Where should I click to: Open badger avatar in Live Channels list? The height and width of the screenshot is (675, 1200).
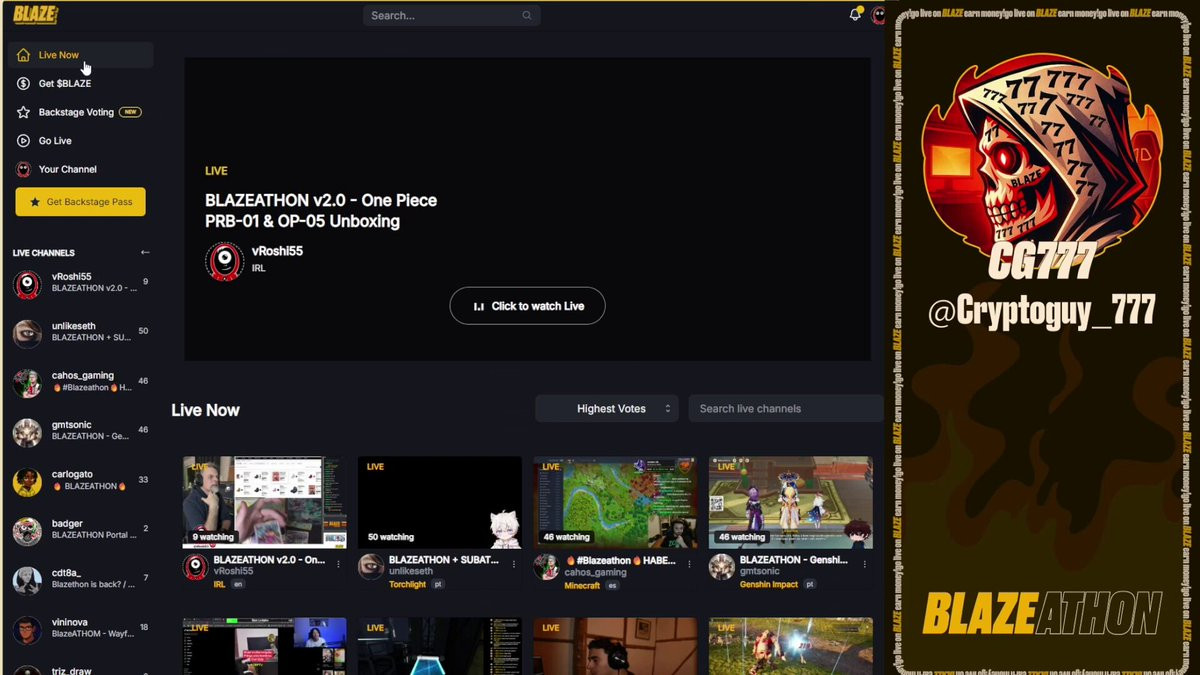tap(27, 530)
